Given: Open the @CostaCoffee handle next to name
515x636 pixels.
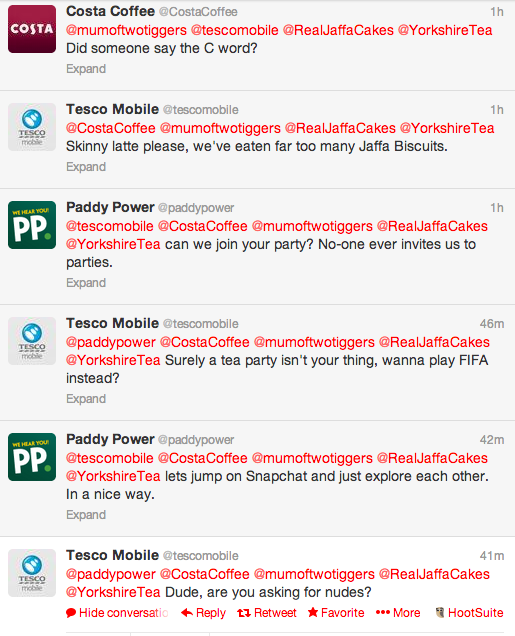Looking at the screenshot, I should [x=198, y=12].
